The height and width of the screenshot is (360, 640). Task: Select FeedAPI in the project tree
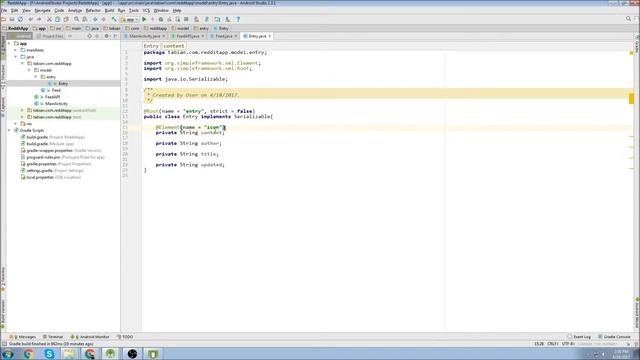click(x=52, y=97)
